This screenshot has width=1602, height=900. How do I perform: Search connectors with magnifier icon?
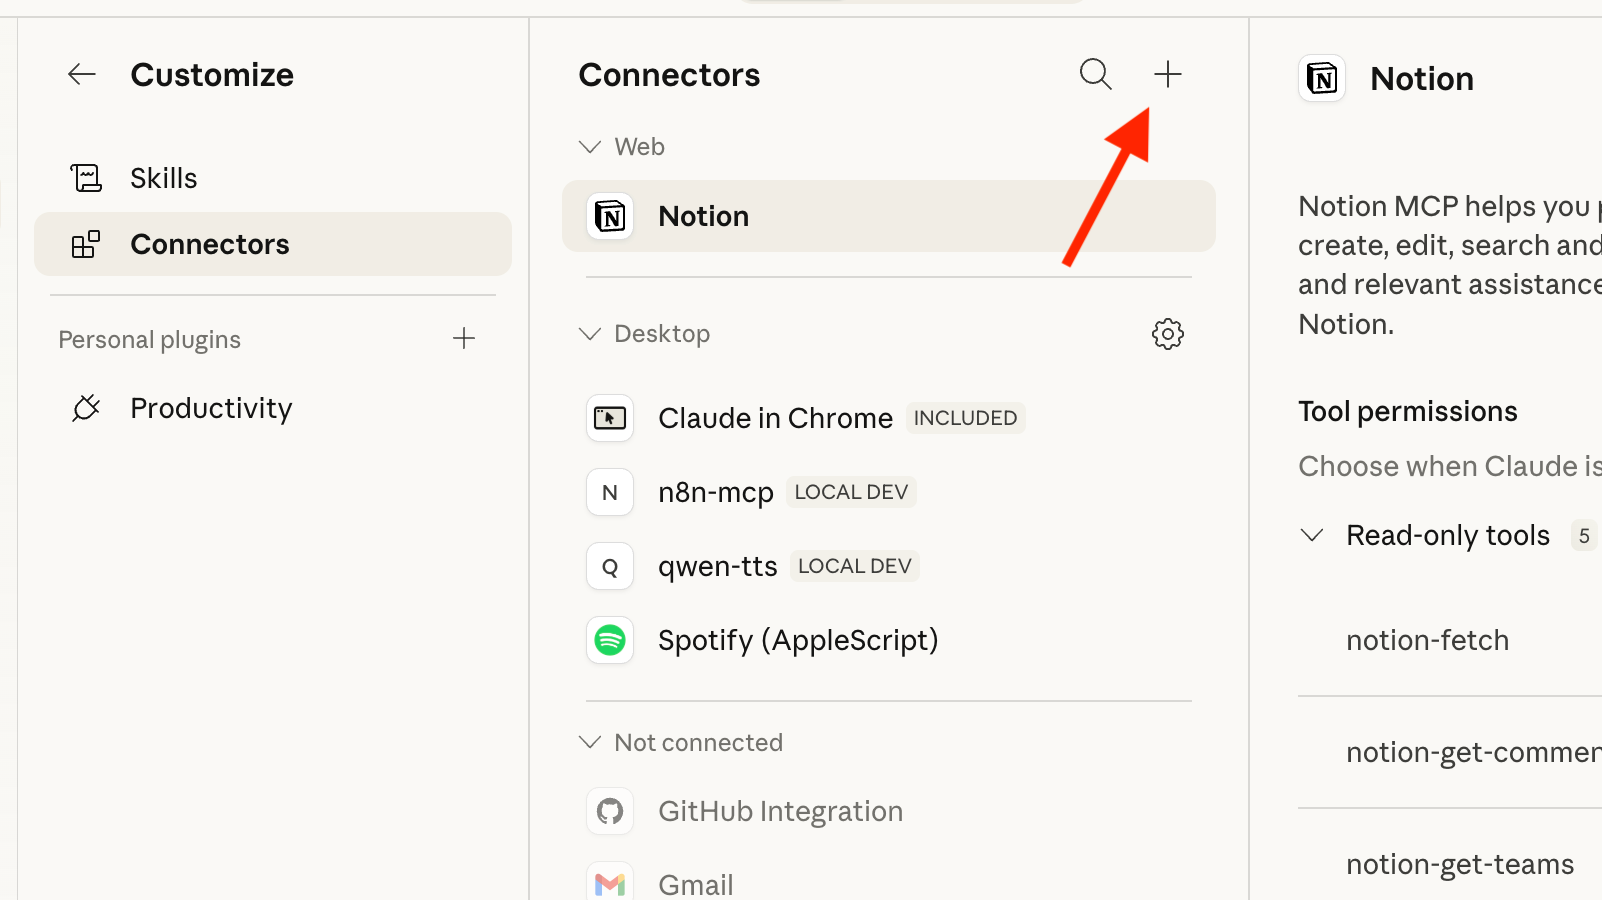point(1096,74)
